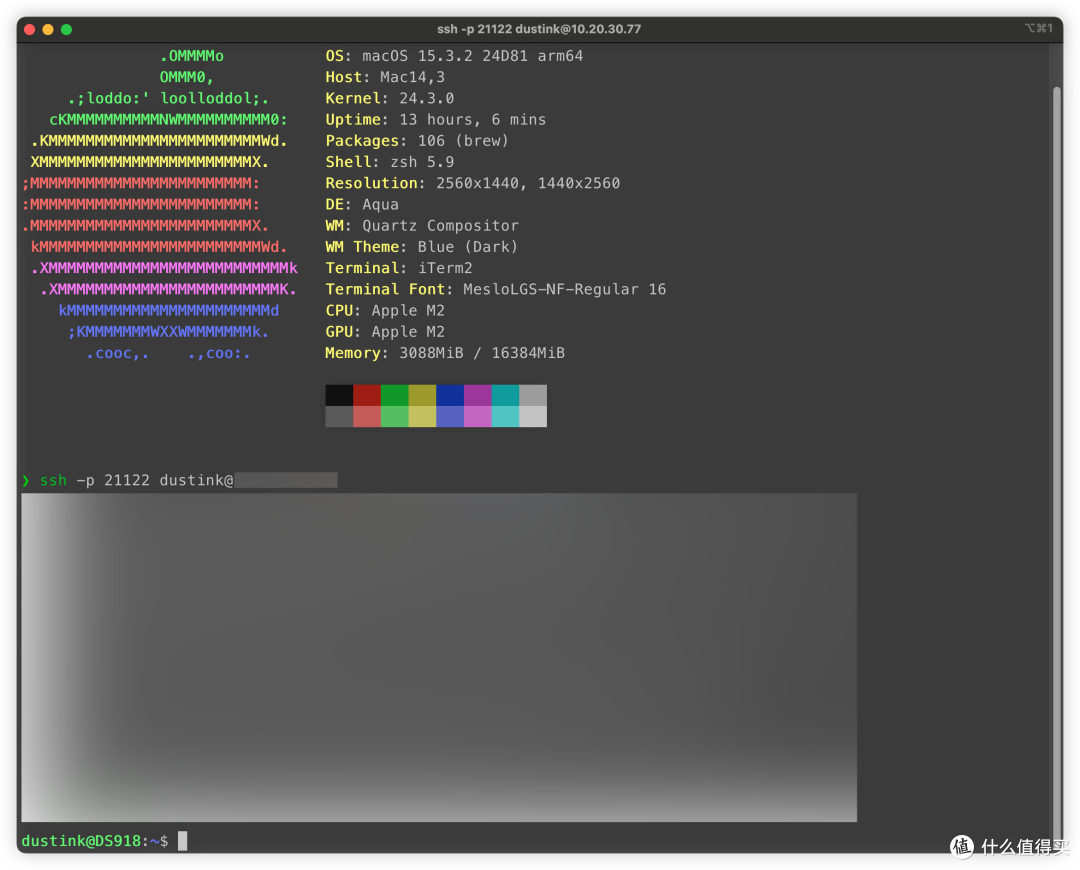Click the green prompt arrow before ssh command

pyautogui.click(x=26, y=481)
